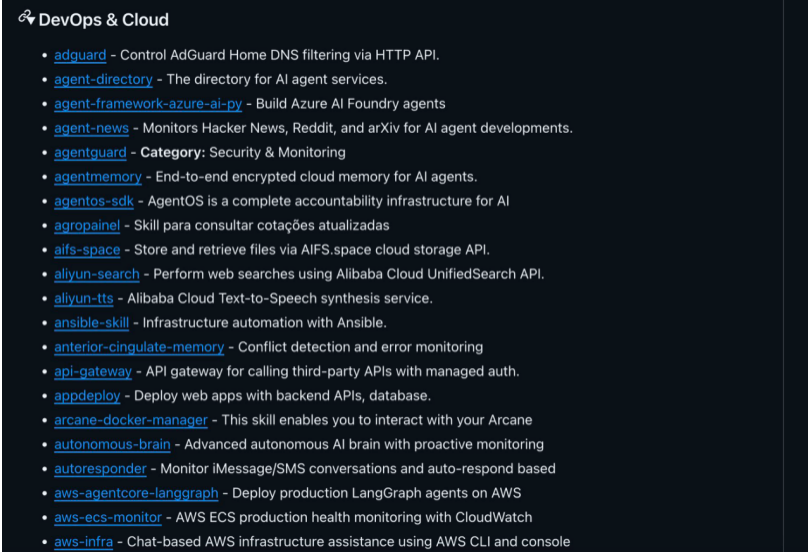Image resolution: width=808 pixels, height=552 pixels.
Task: Click the agent-framework-azure-ai-py link
Action: tap(148, 104)
